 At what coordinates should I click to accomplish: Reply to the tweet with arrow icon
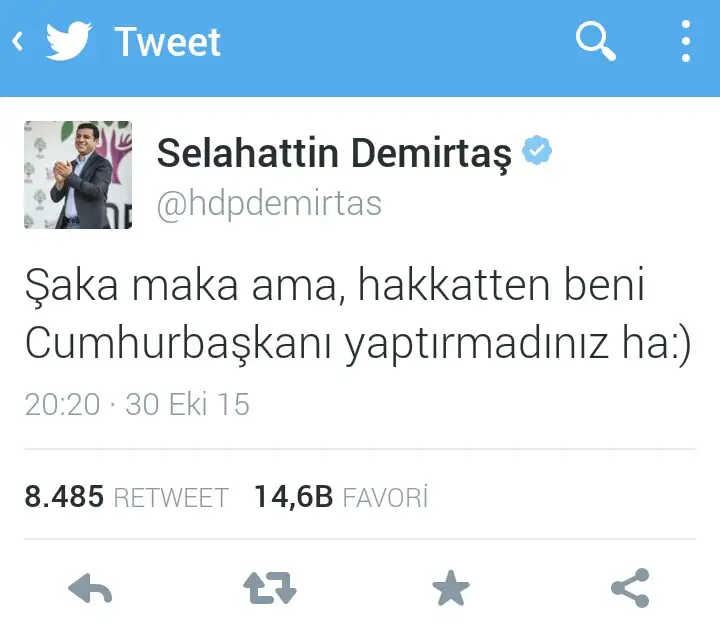(90, 588)
